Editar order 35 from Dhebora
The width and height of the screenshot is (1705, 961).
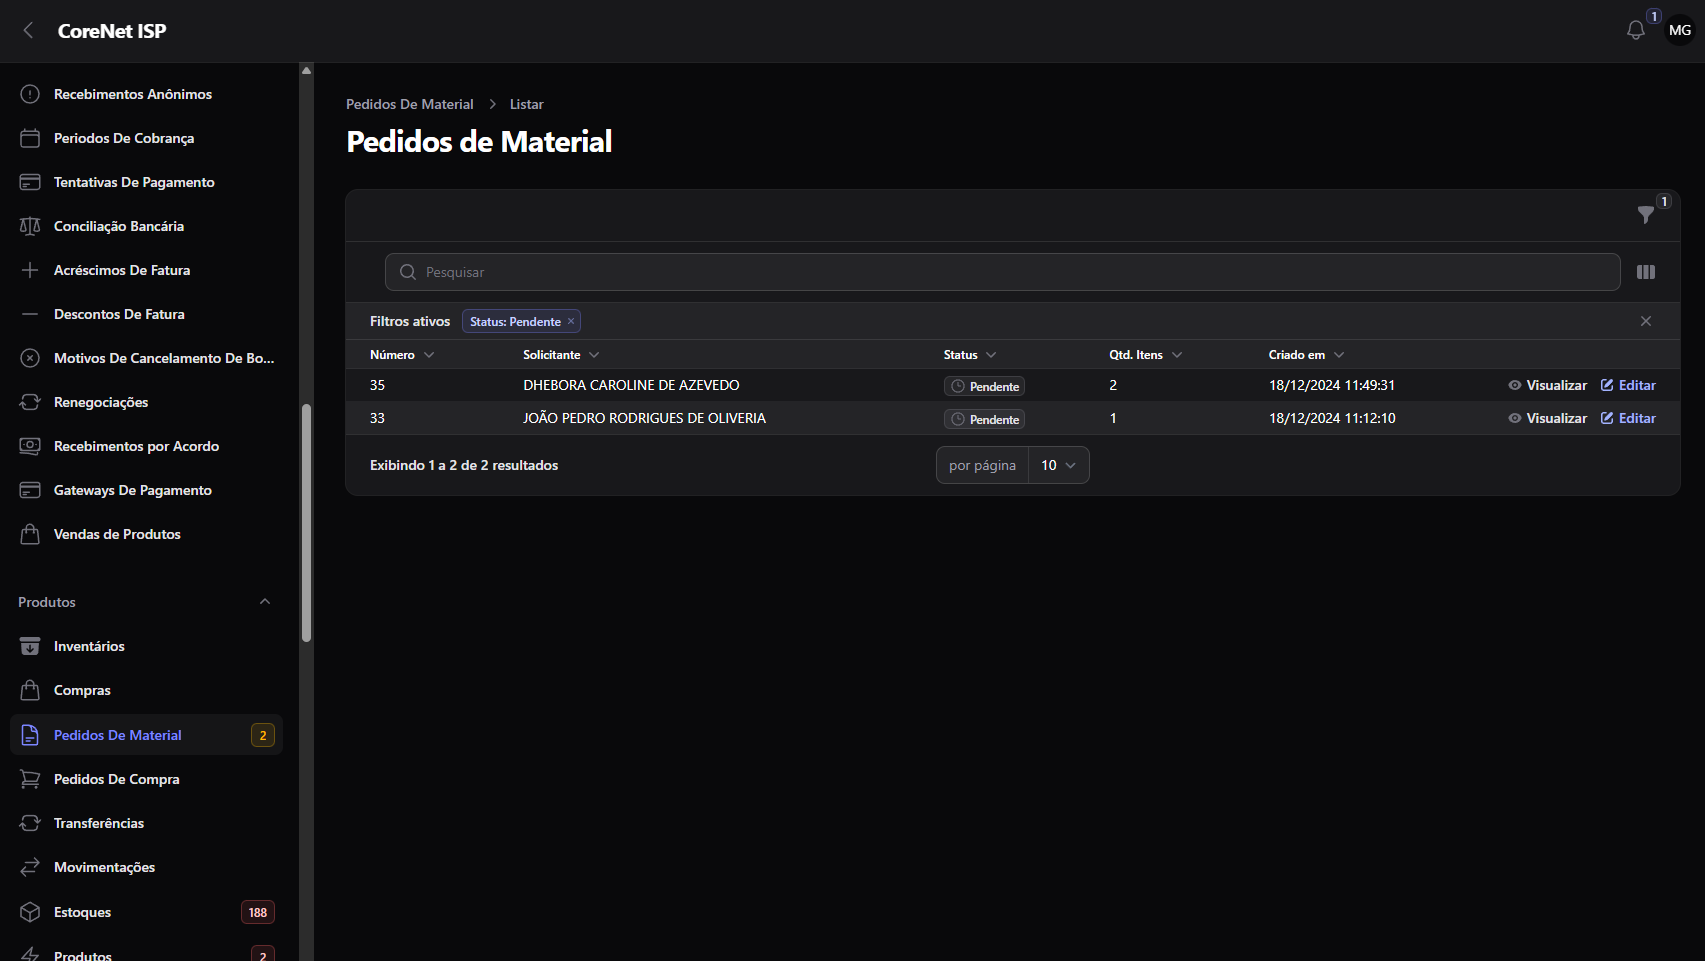pyautogui.click(x=1628, y=385)
